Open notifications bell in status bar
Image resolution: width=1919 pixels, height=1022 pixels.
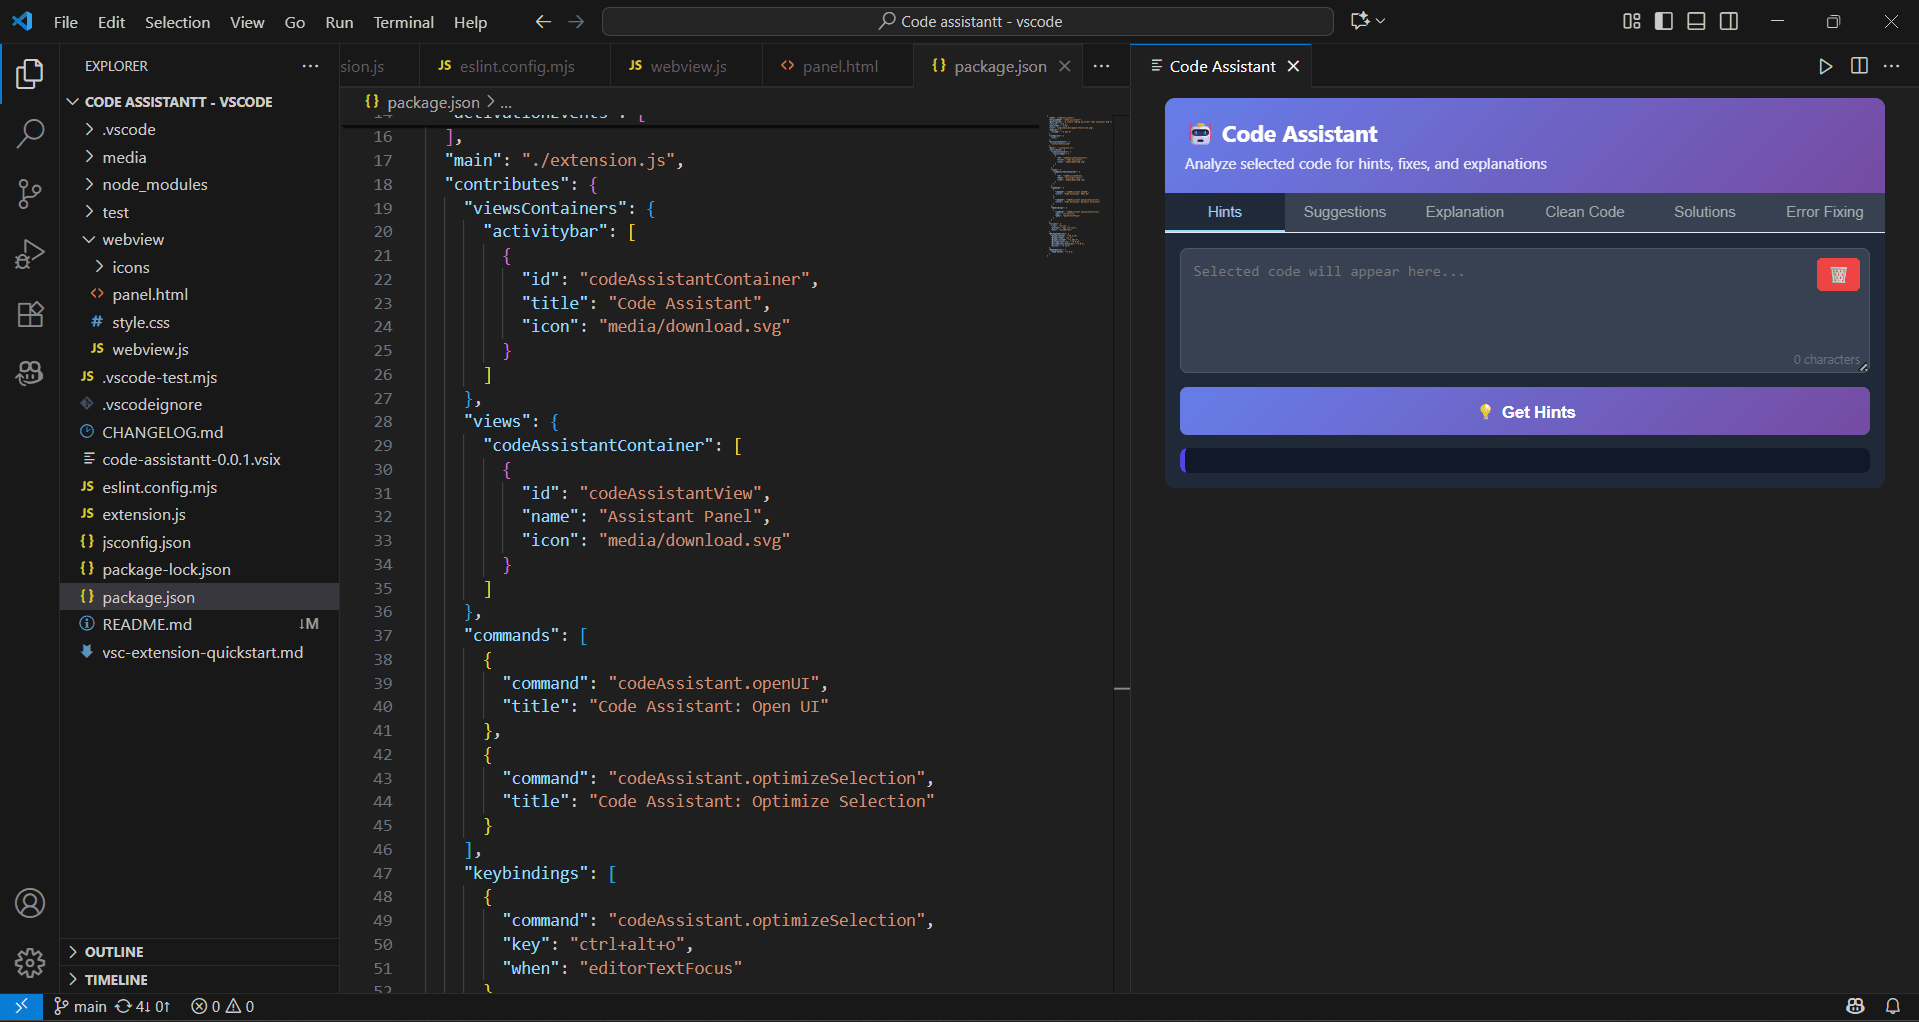(1893, 1006)
